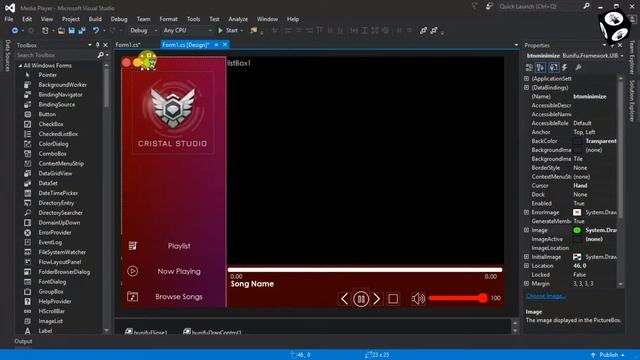Image resolution: width=640 pixels, height=360 pixels.
Task: Click the Publish button in status bar
Action: tap(608, 355)
